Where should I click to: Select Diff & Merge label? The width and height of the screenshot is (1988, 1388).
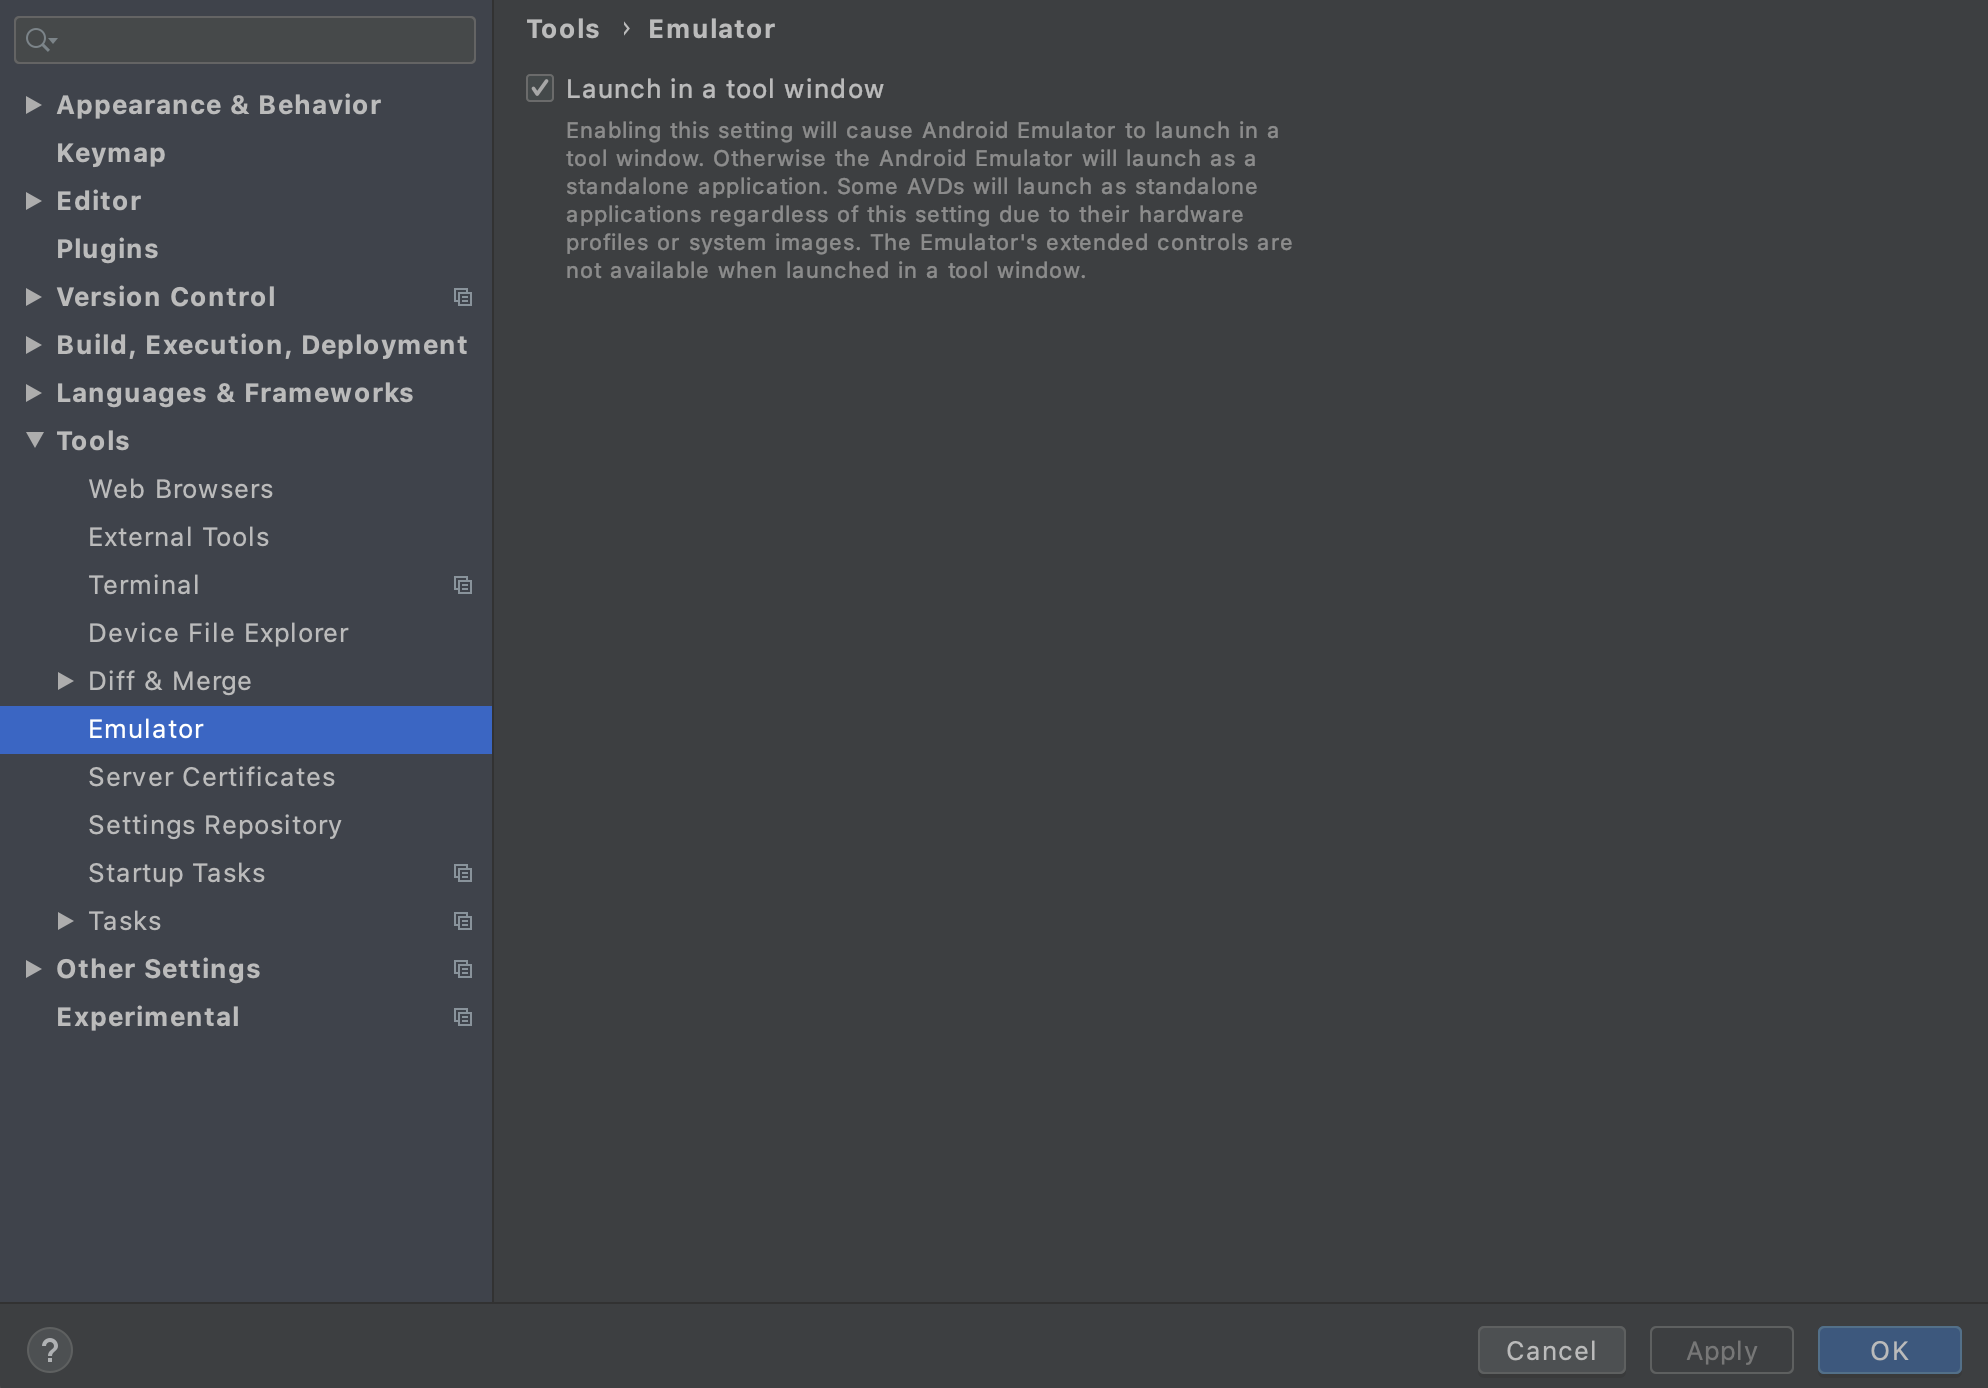coord(170,681)
